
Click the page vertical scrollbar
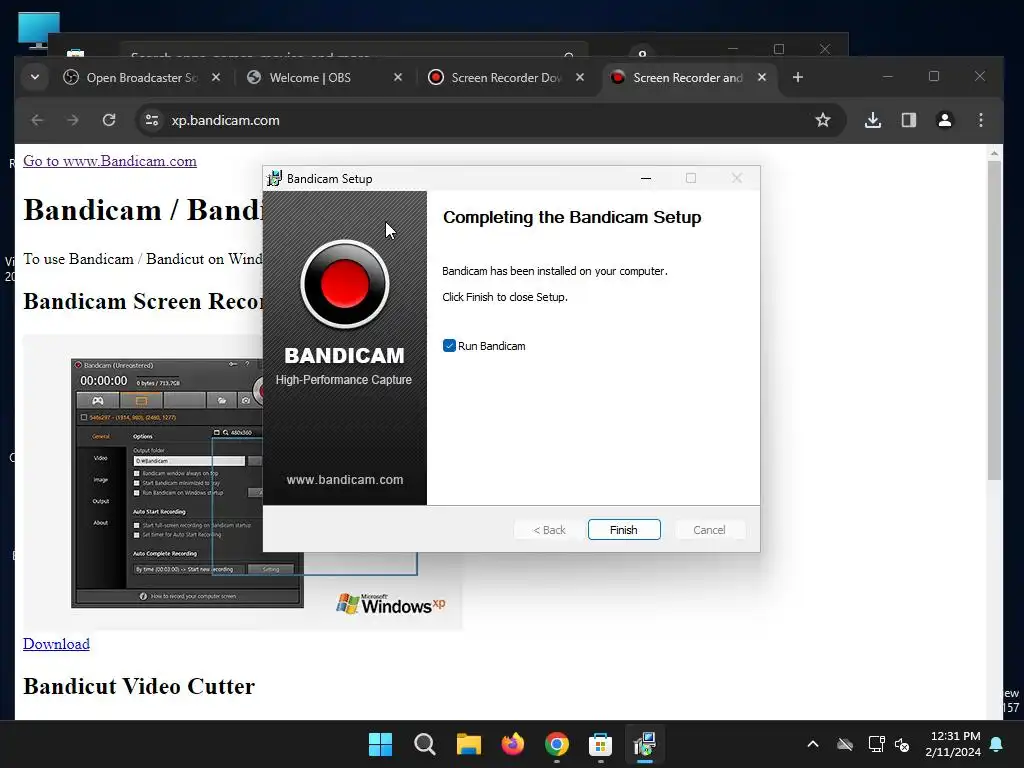(994, 320)
